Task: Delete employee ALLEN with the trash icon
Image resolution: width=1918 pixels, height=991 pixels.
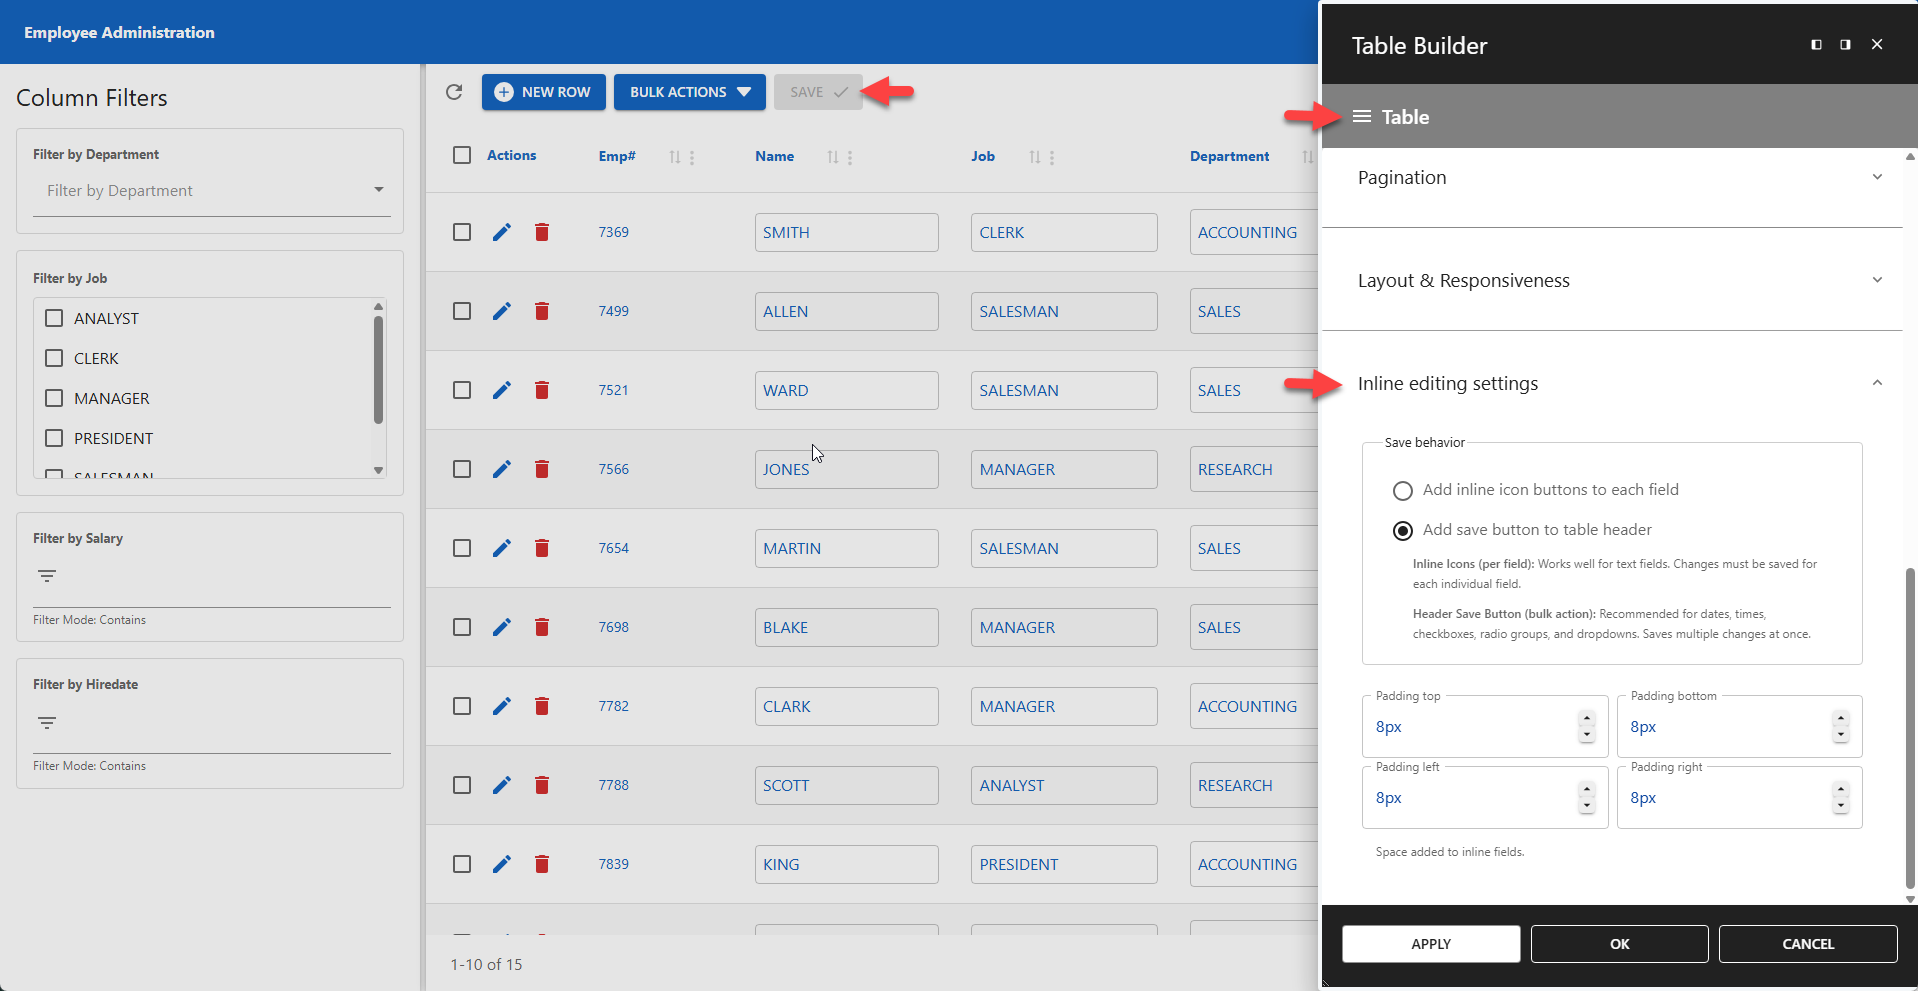Action: click(542, 311)
